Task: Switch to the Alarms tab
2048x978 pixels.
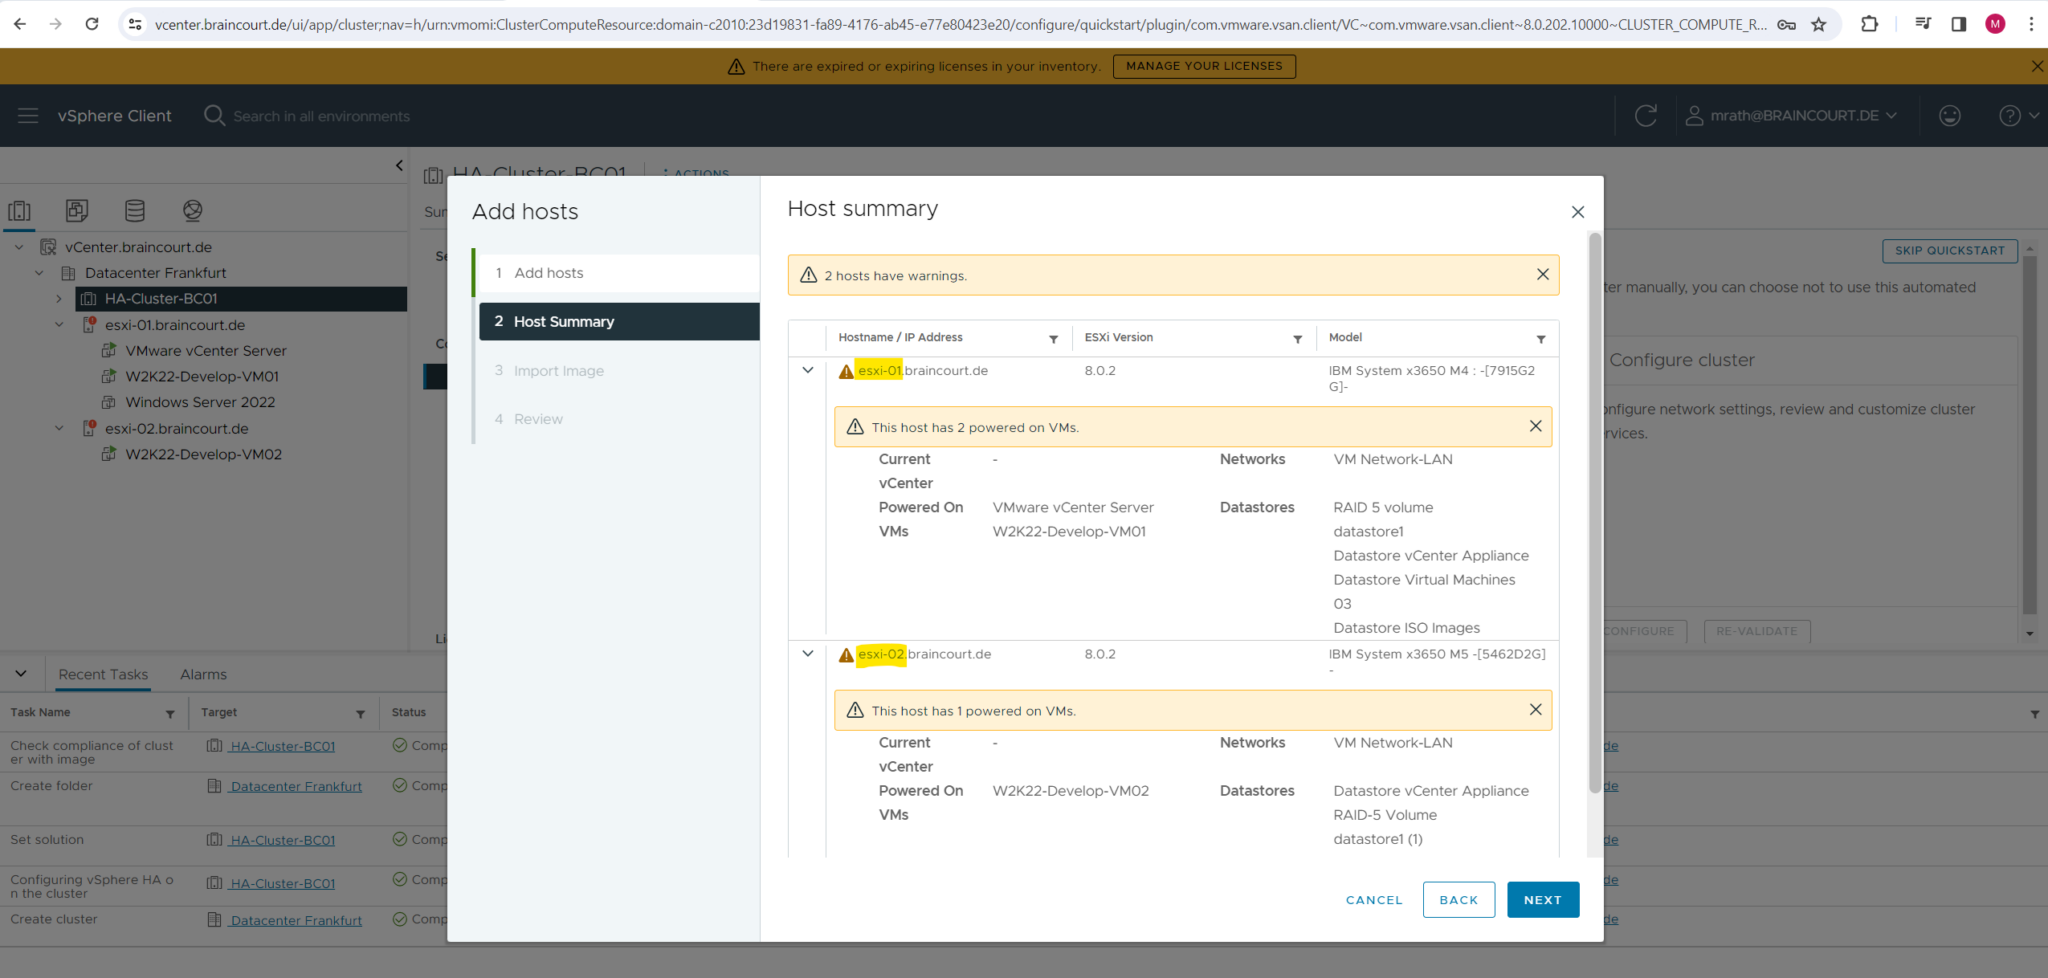Action: click(203, 674)
